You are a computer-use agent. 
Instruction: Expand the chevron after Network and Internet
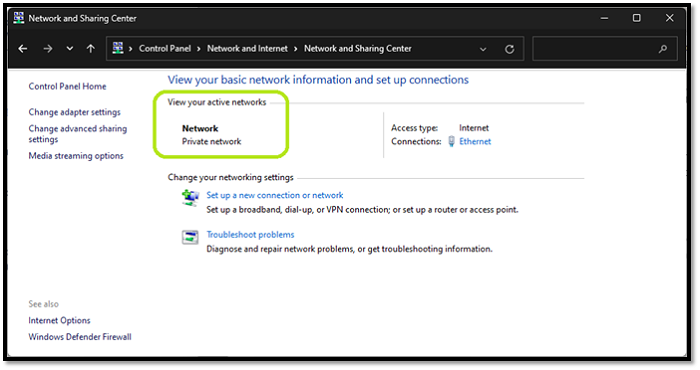click(296, 49)
